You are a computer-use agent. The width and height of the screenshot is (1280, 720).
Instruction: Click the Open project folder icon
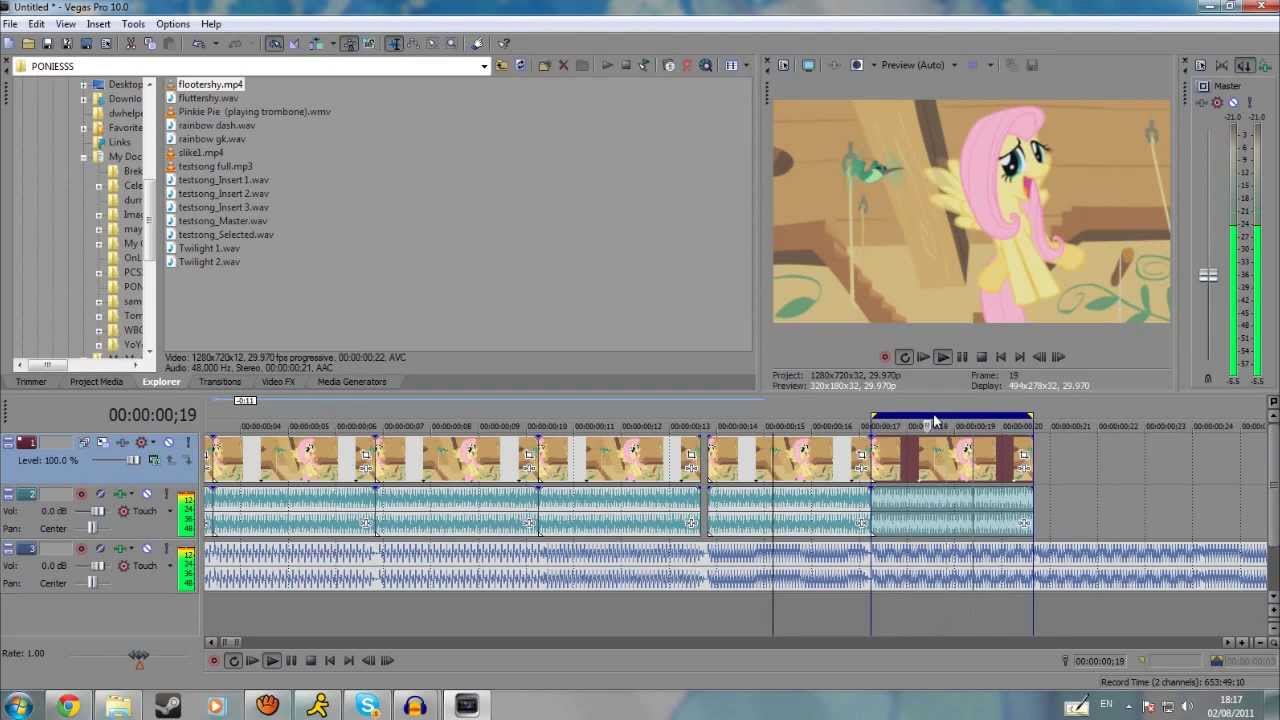[28, 43]
